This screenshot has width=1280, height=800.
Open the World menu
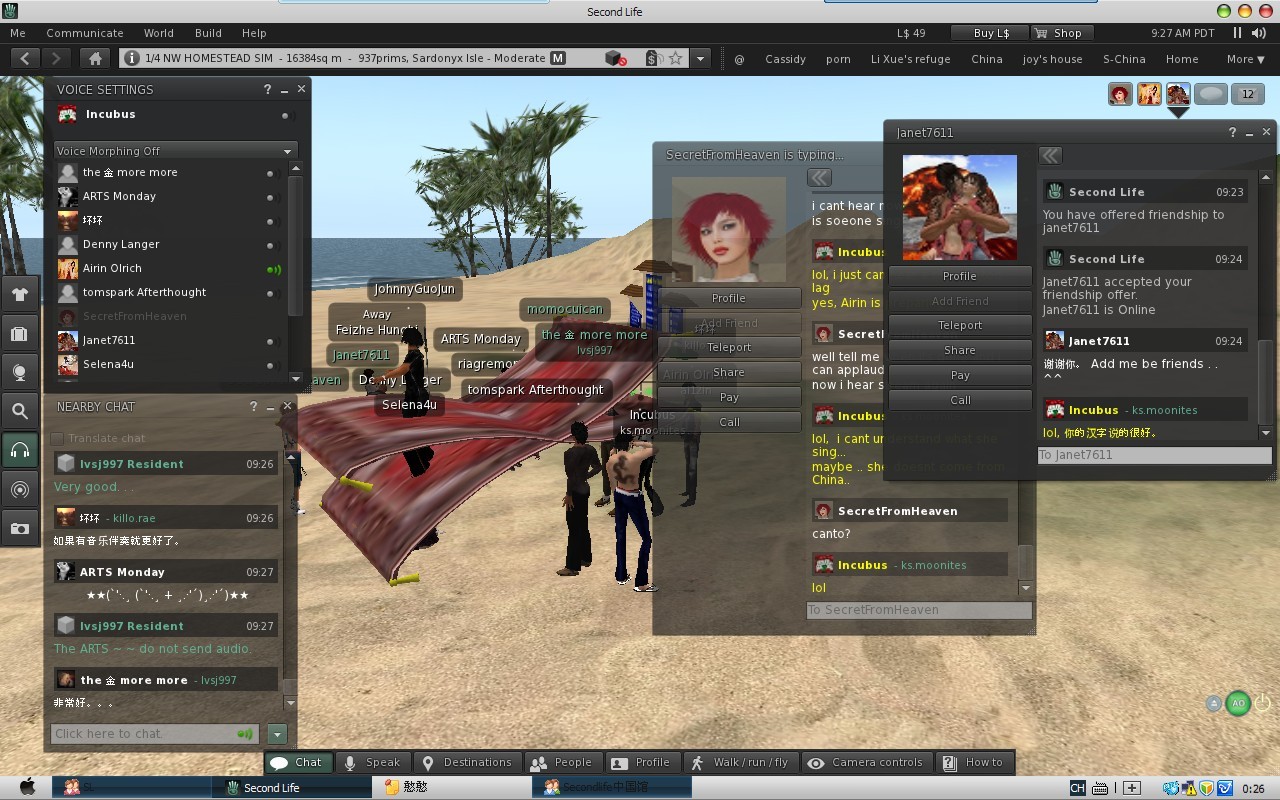point(159,33)
